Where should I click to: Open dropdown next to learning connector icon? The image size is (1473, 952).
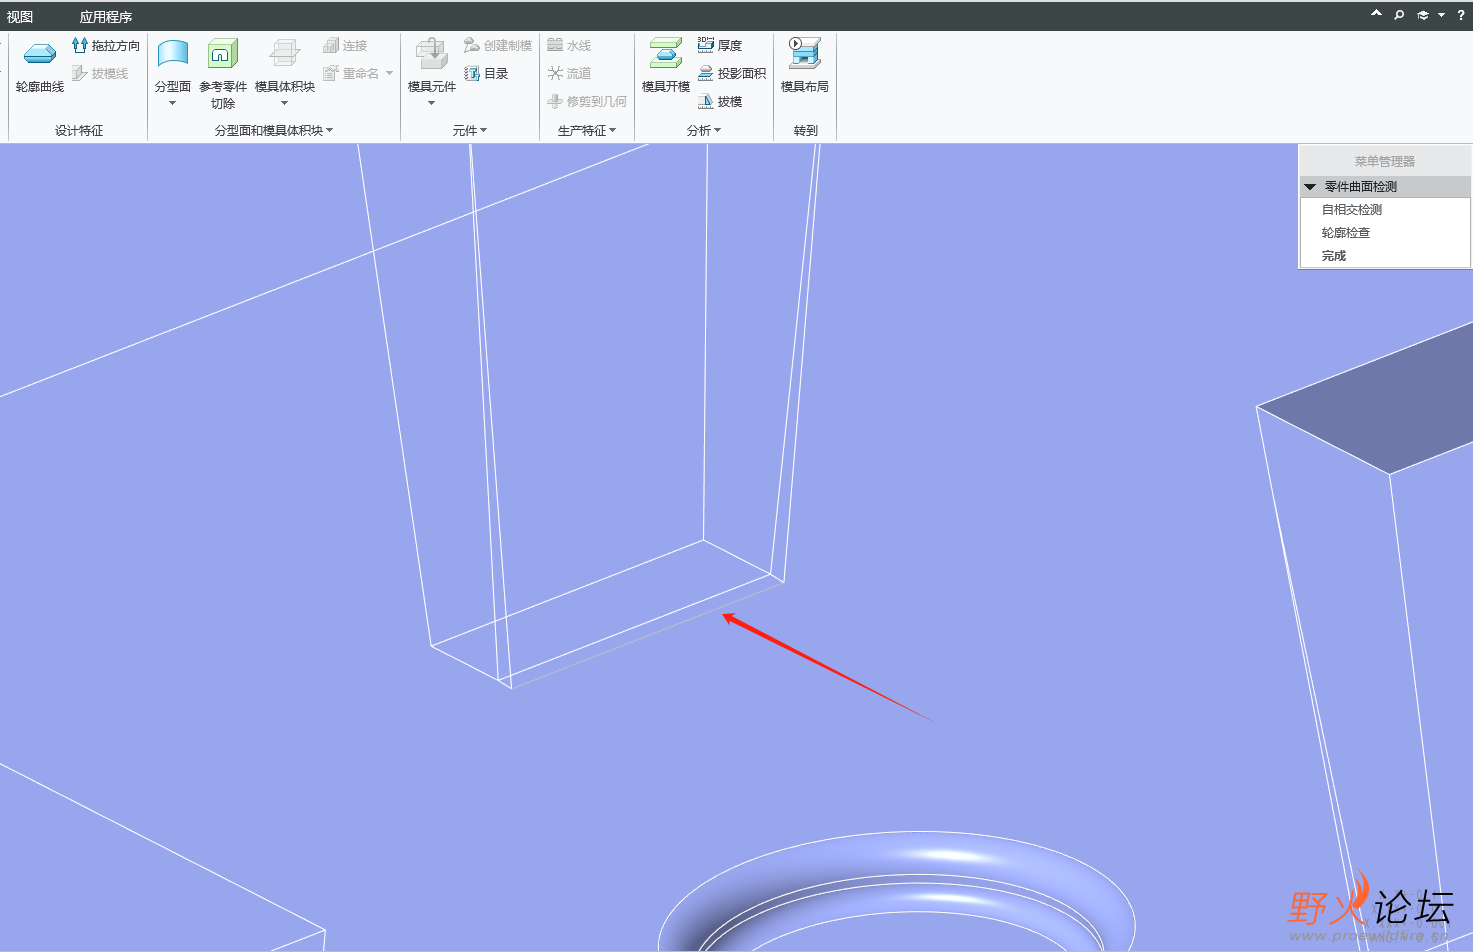pos(1441,15)
